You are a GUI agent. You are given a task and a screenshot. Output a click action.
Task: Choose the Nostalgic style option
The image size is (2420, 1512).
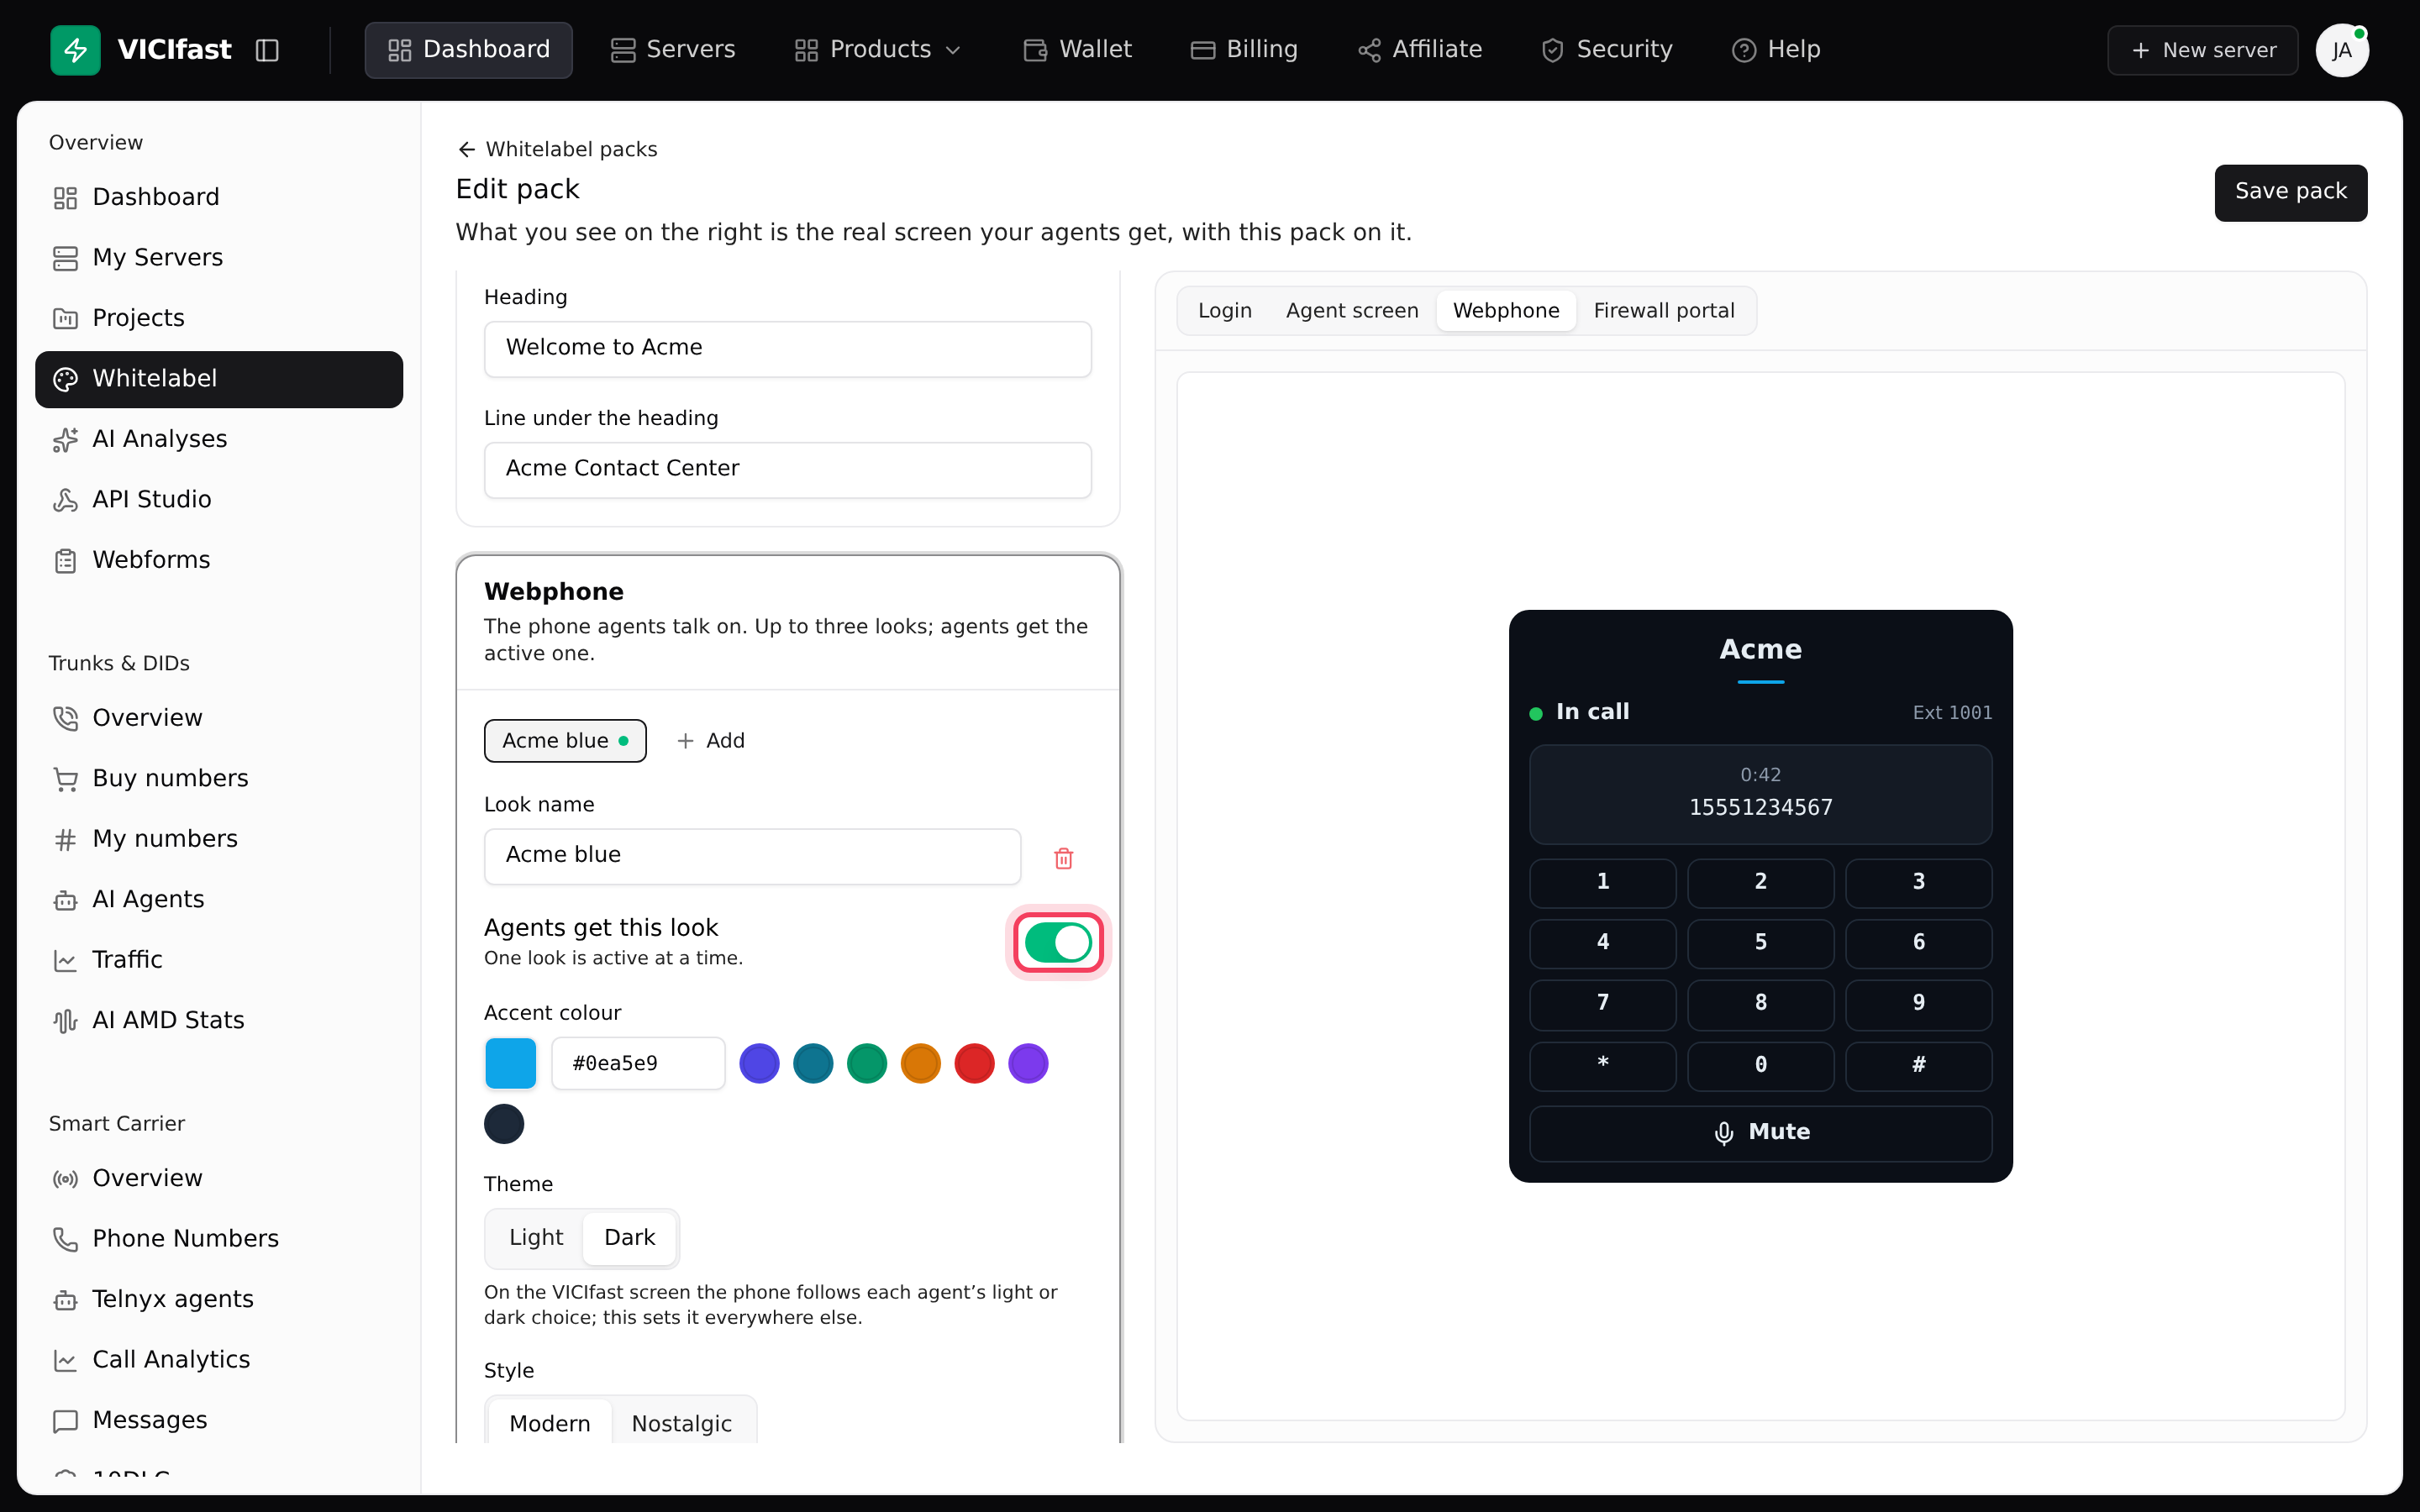[x=682, y=1423]
